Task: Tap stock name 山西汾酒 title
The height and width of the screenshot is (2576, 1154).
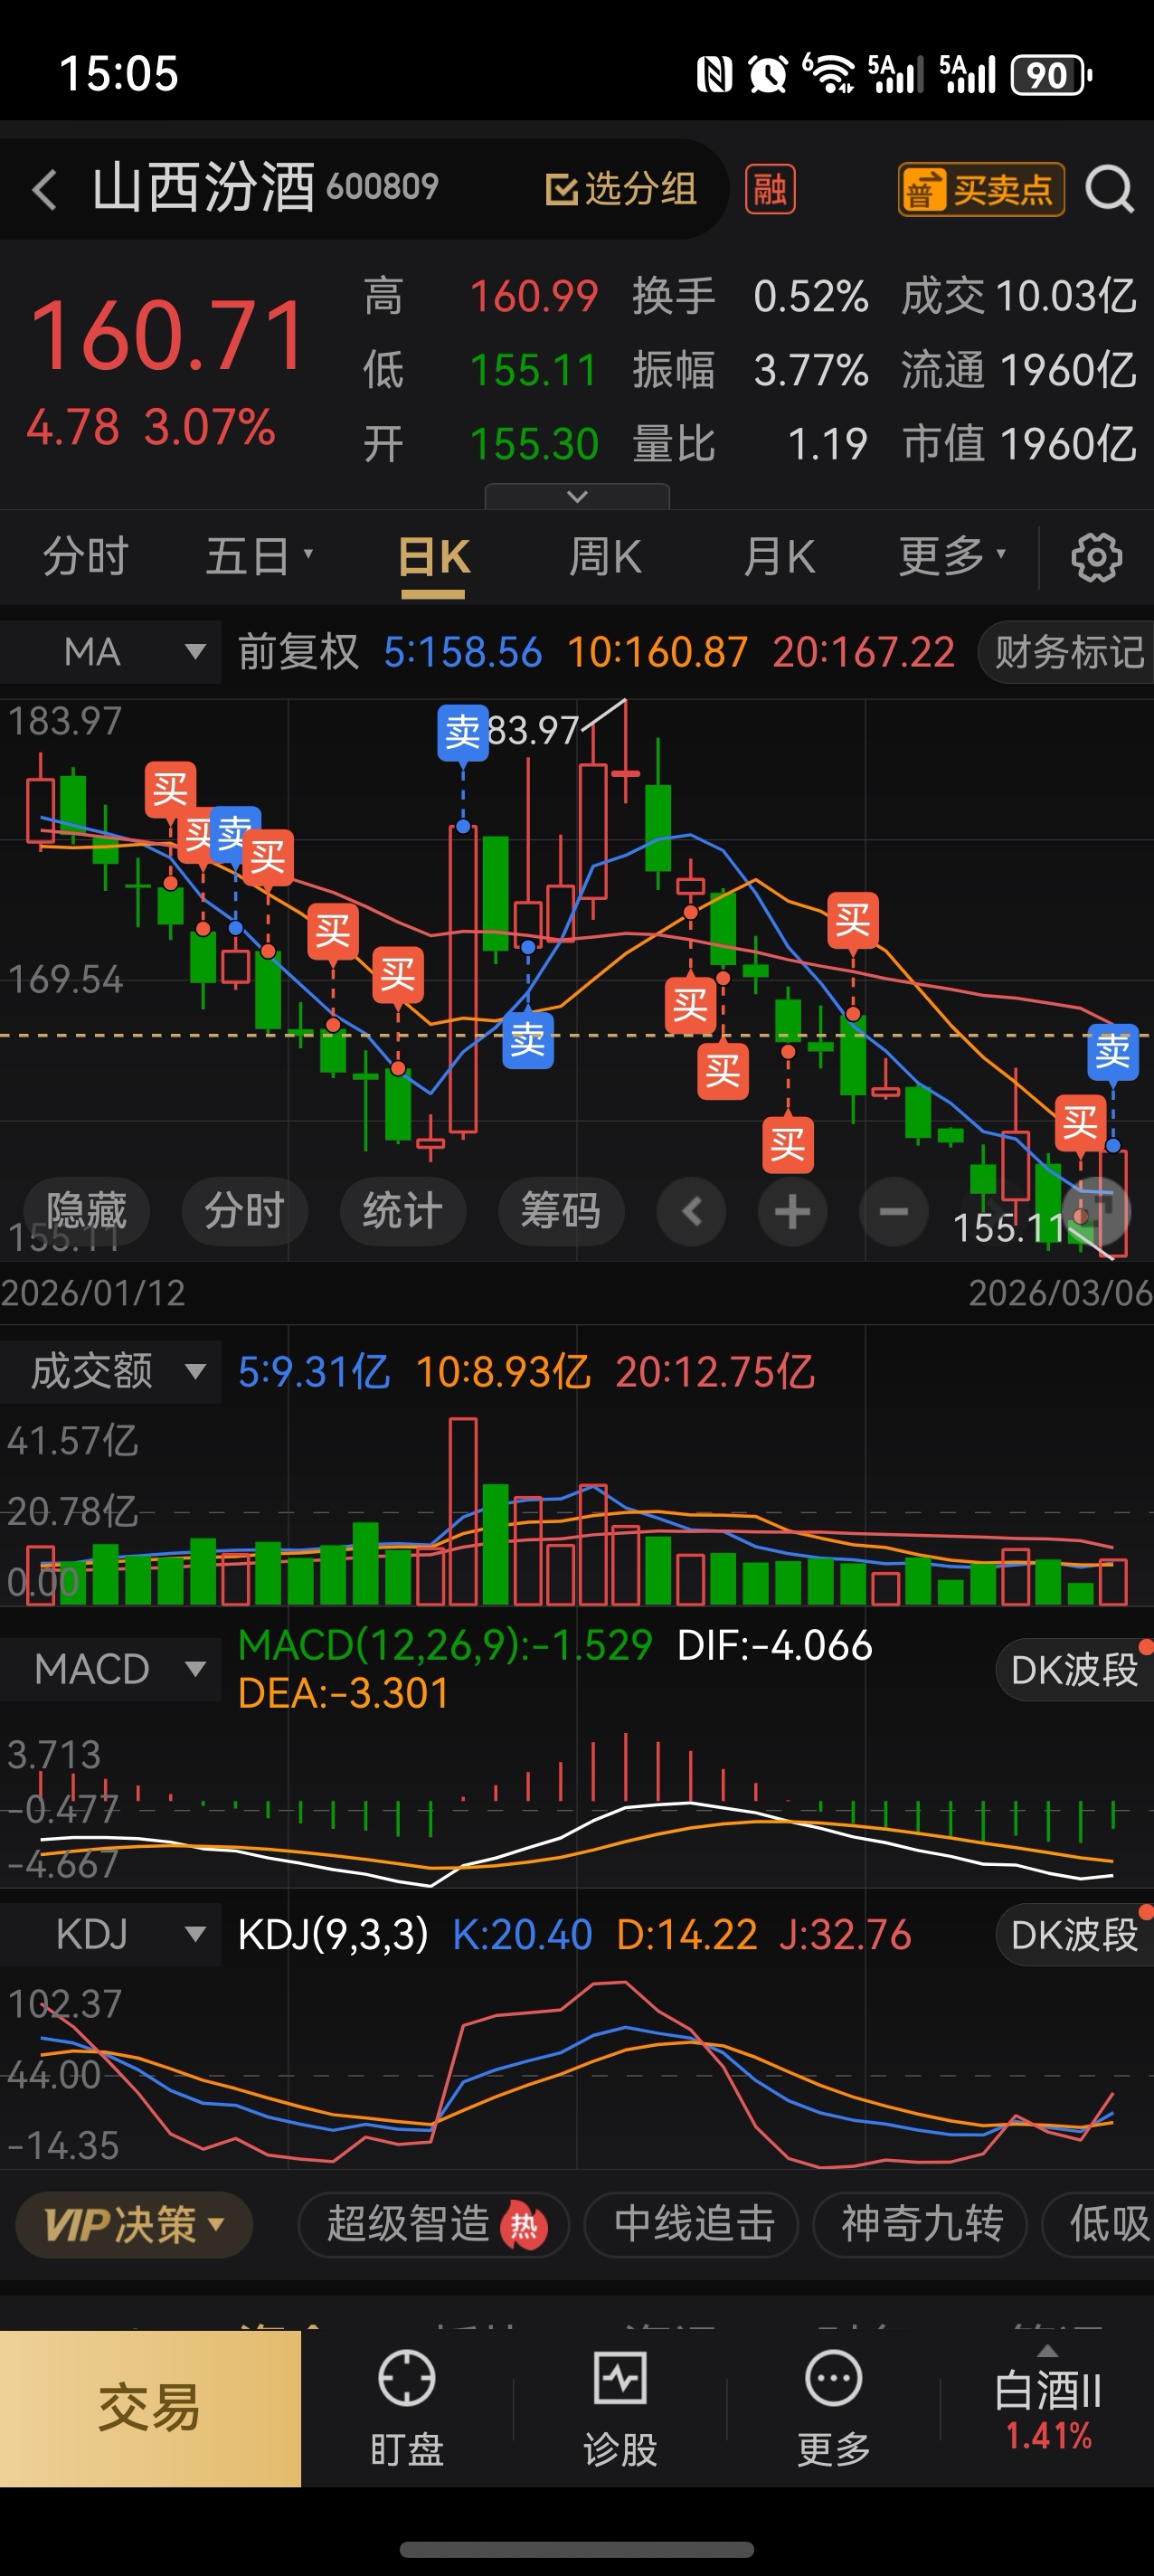Action: (203, 188)
